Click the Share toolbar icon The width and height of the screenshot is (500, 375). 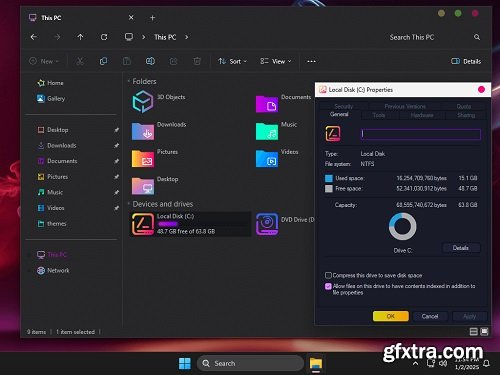[x=173, y=61]
